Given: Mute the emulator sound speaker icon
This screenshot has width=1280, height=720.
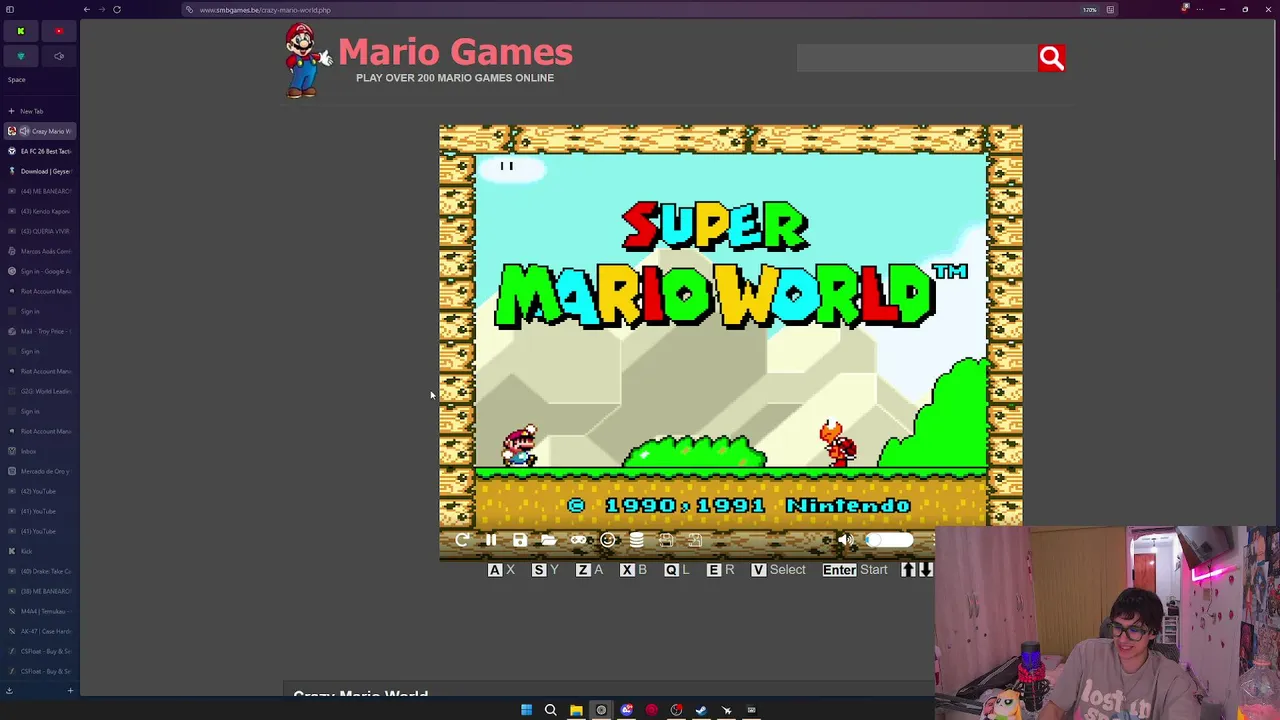Looking at the screenshot, I should [845, 540].
